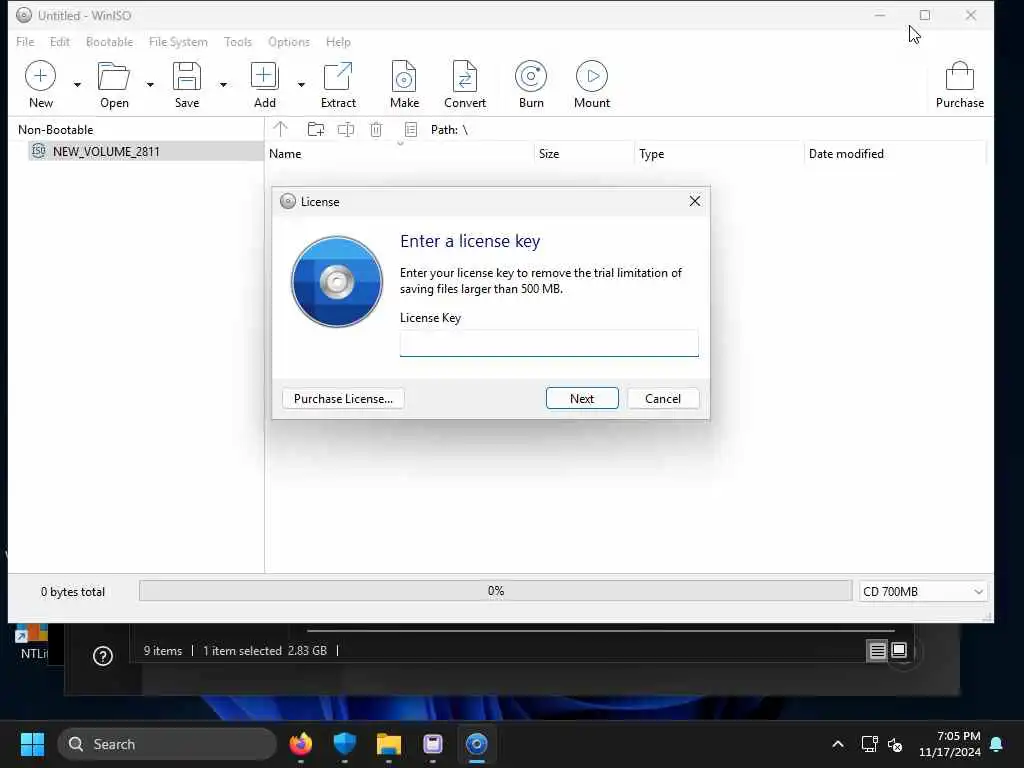
Task: Open Windows Security shield in taskbar
Action: click(344, 744)
